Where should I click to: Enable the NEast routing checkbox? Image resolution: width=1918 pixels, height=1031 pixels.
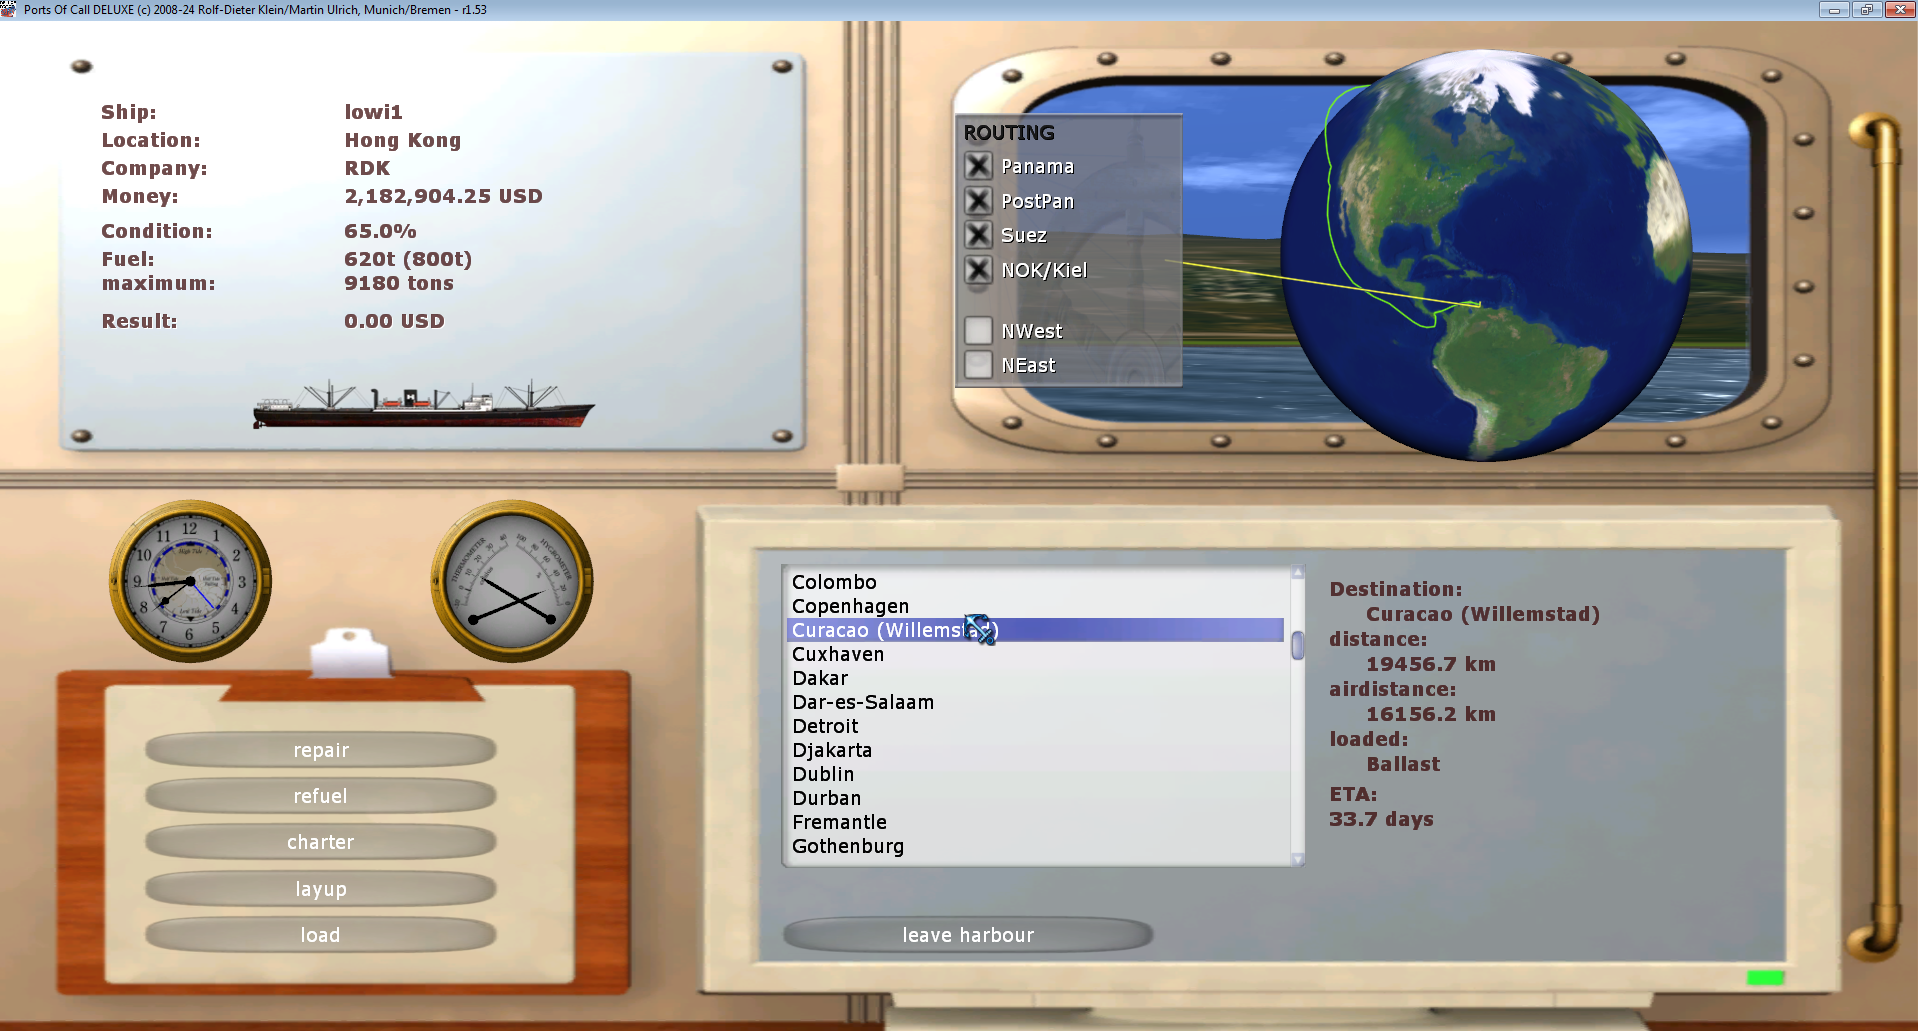point(978,365)
